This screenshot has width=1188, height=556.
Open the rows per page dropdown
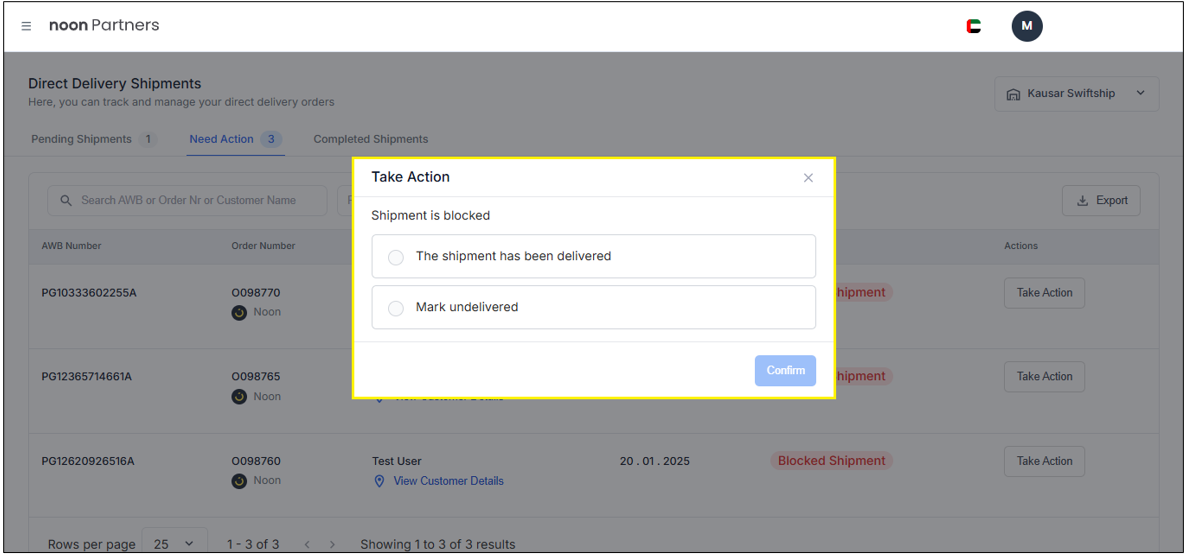coord(174,544)
